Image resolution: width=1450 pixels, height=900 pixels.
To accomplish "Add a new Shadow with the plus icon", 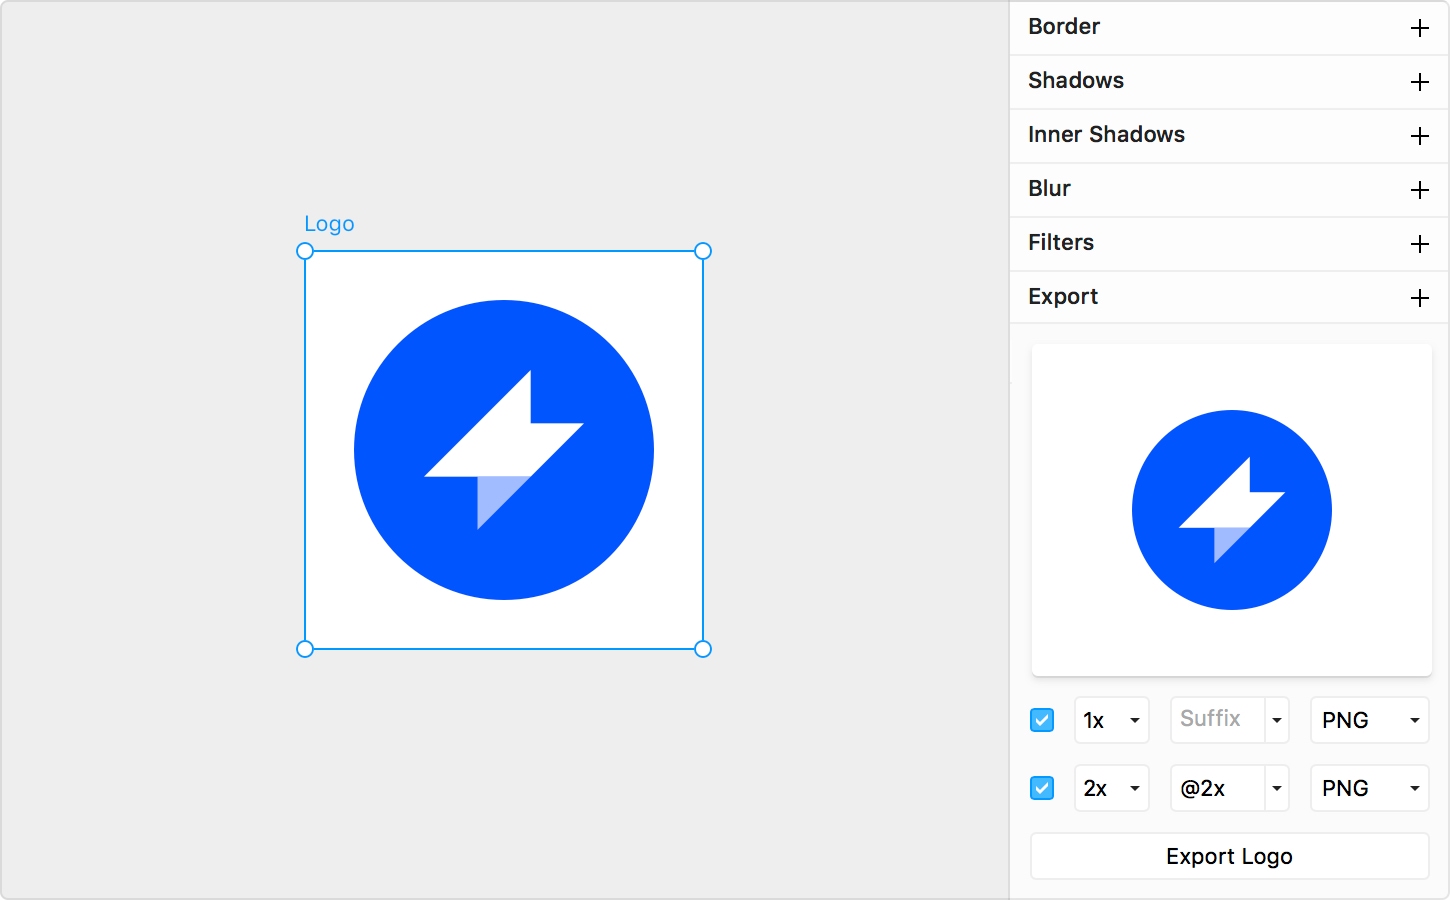I will click(1419, 82).
